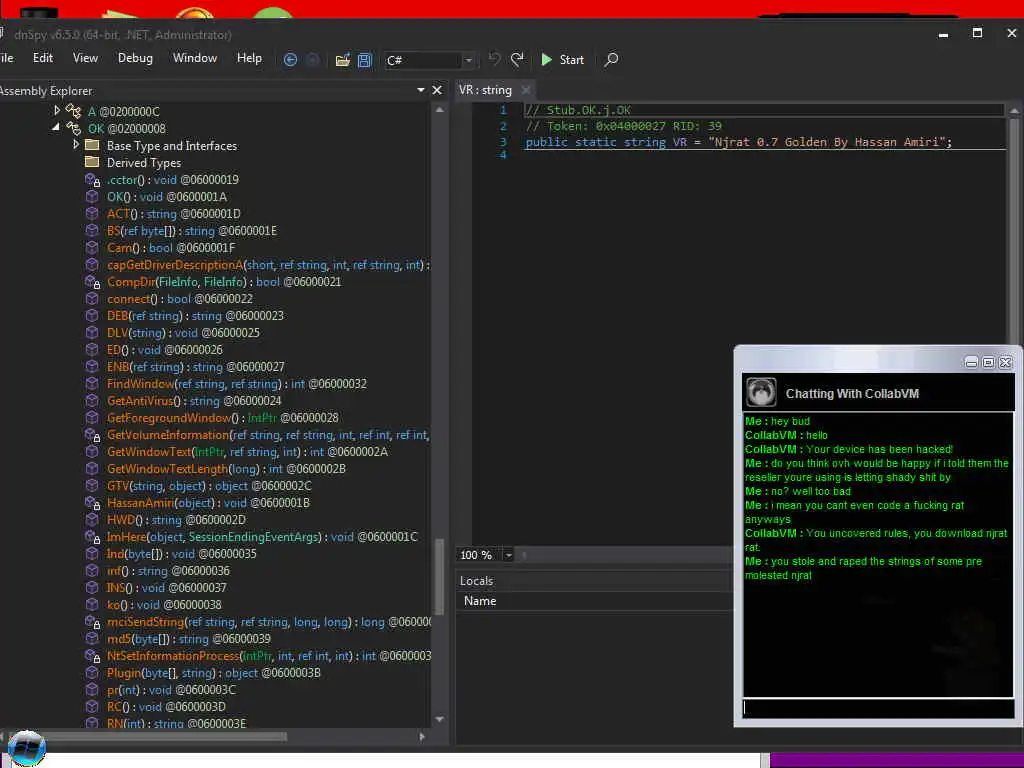1024x768 pixels.
Task: Open the Help menu
Action: tap(249, 58)
